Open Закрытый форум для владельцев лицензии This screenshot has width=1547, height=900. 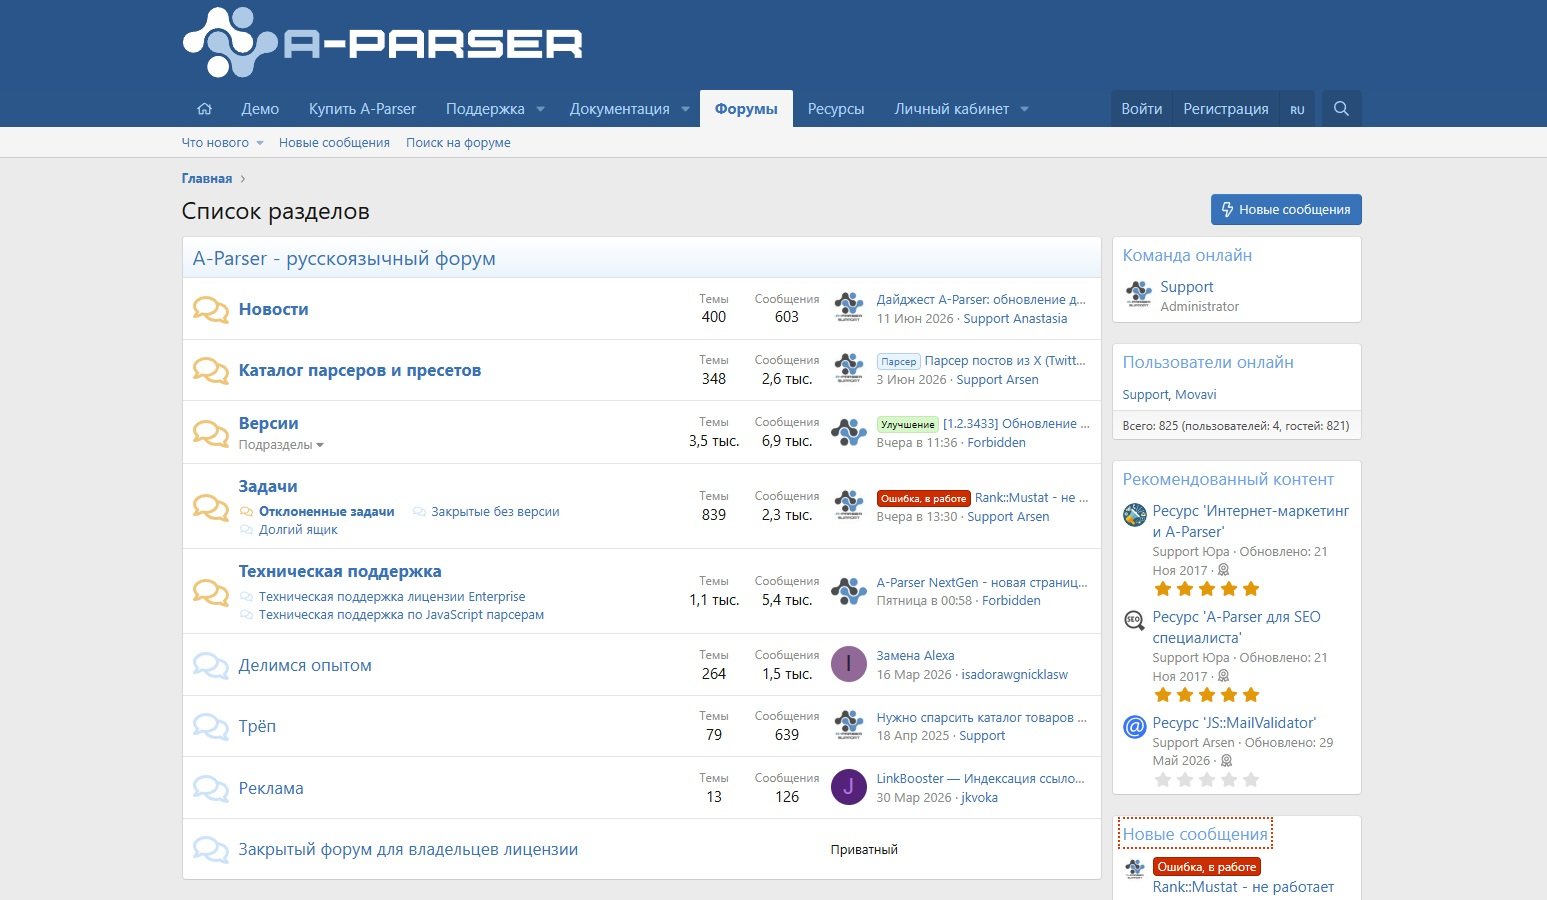point(408,849)
